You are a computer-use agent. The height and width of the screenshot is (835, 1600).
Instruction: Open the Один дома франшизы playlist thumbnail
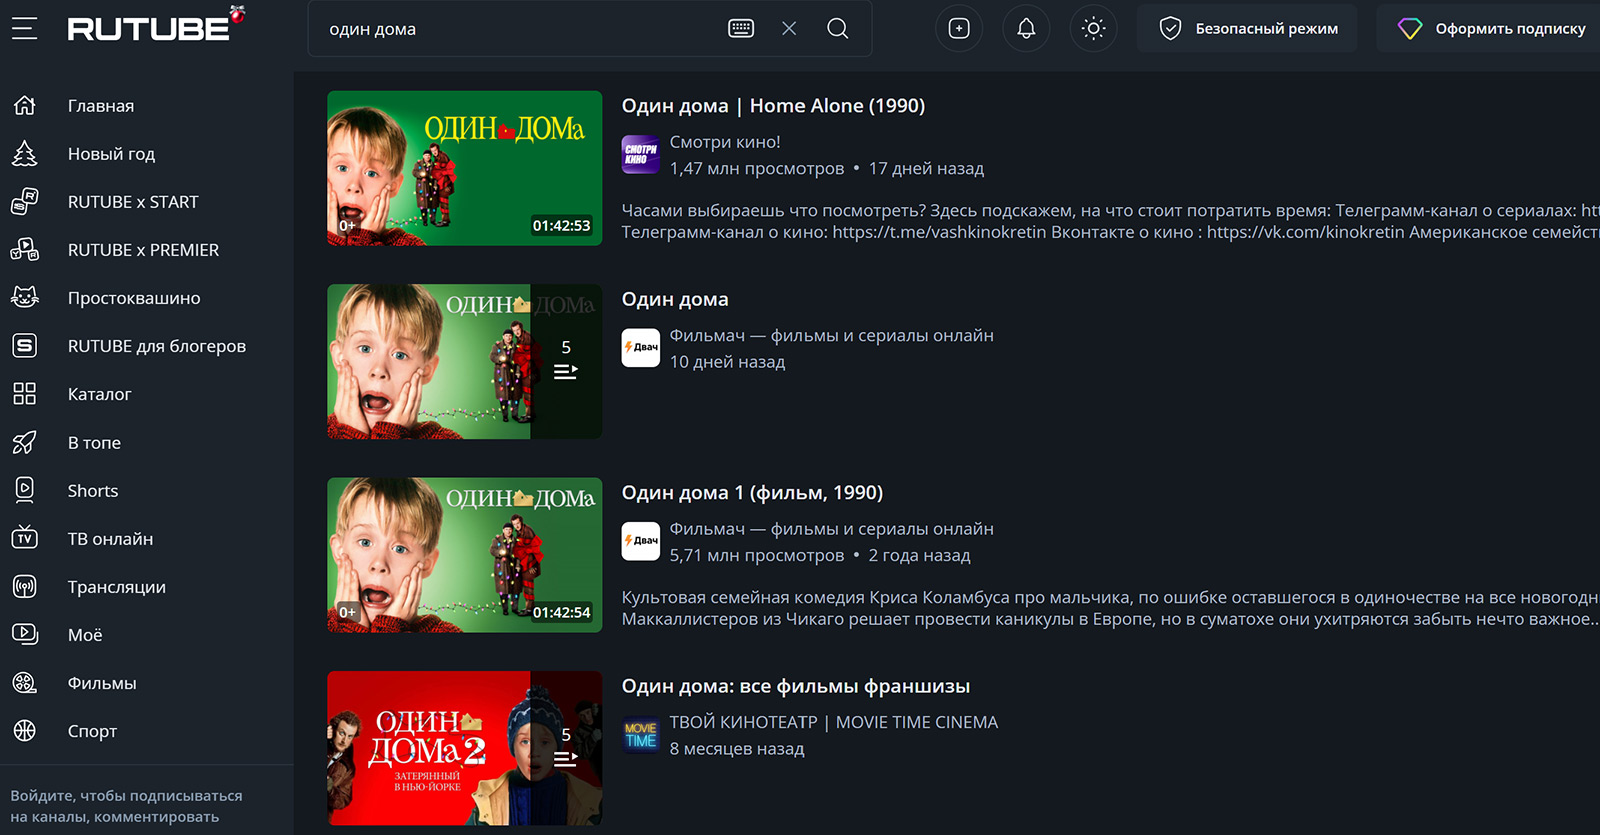(464, 748)
